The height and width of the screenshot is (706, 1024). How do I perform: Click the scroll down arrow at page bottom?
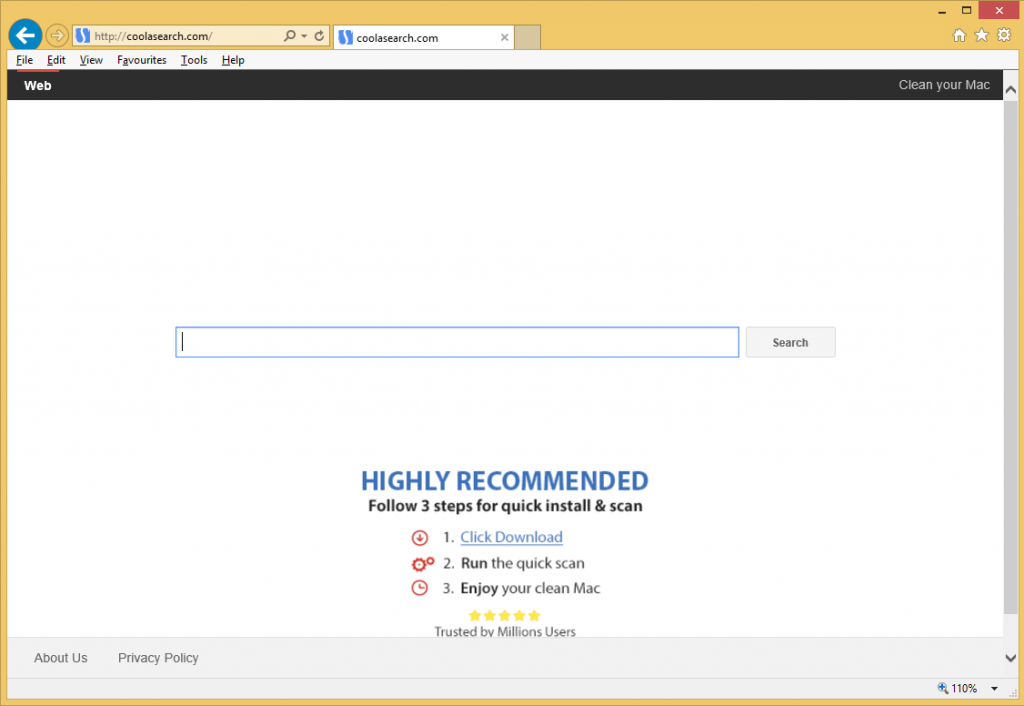pos(1010,658)
